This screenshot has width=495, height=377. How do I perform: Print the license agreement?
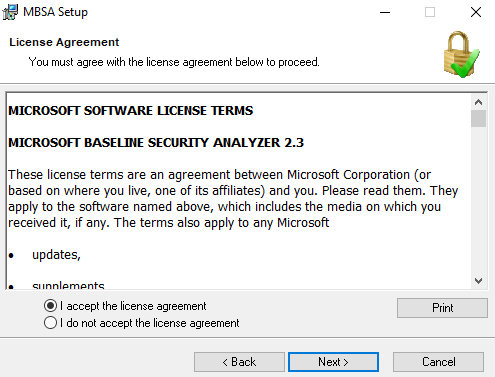(x=442, y=308)
